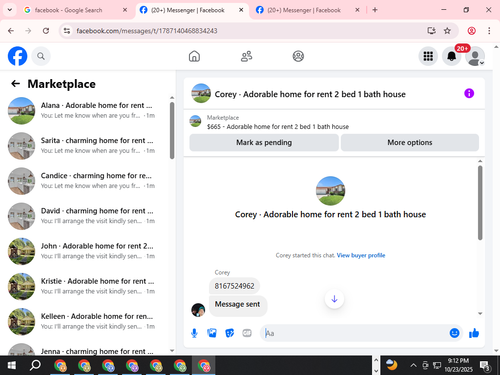Screen dimensions: 500x375
Task: Send a thumbs up like
Action: pyautogui.click(x=474, y=333)
